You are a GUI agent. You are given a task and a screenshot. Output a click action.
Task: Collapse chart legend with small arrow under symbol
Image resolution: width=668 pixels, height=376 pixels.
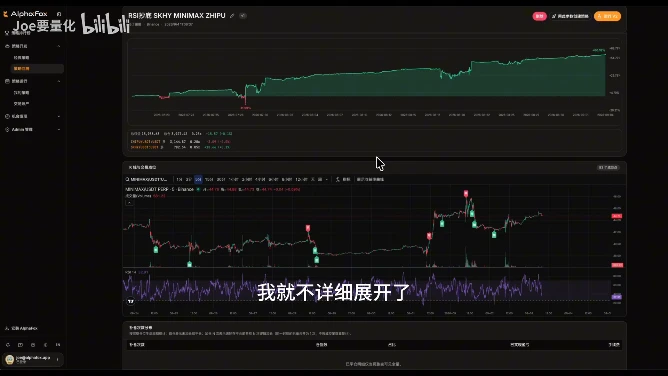click(x=130, y=203)
